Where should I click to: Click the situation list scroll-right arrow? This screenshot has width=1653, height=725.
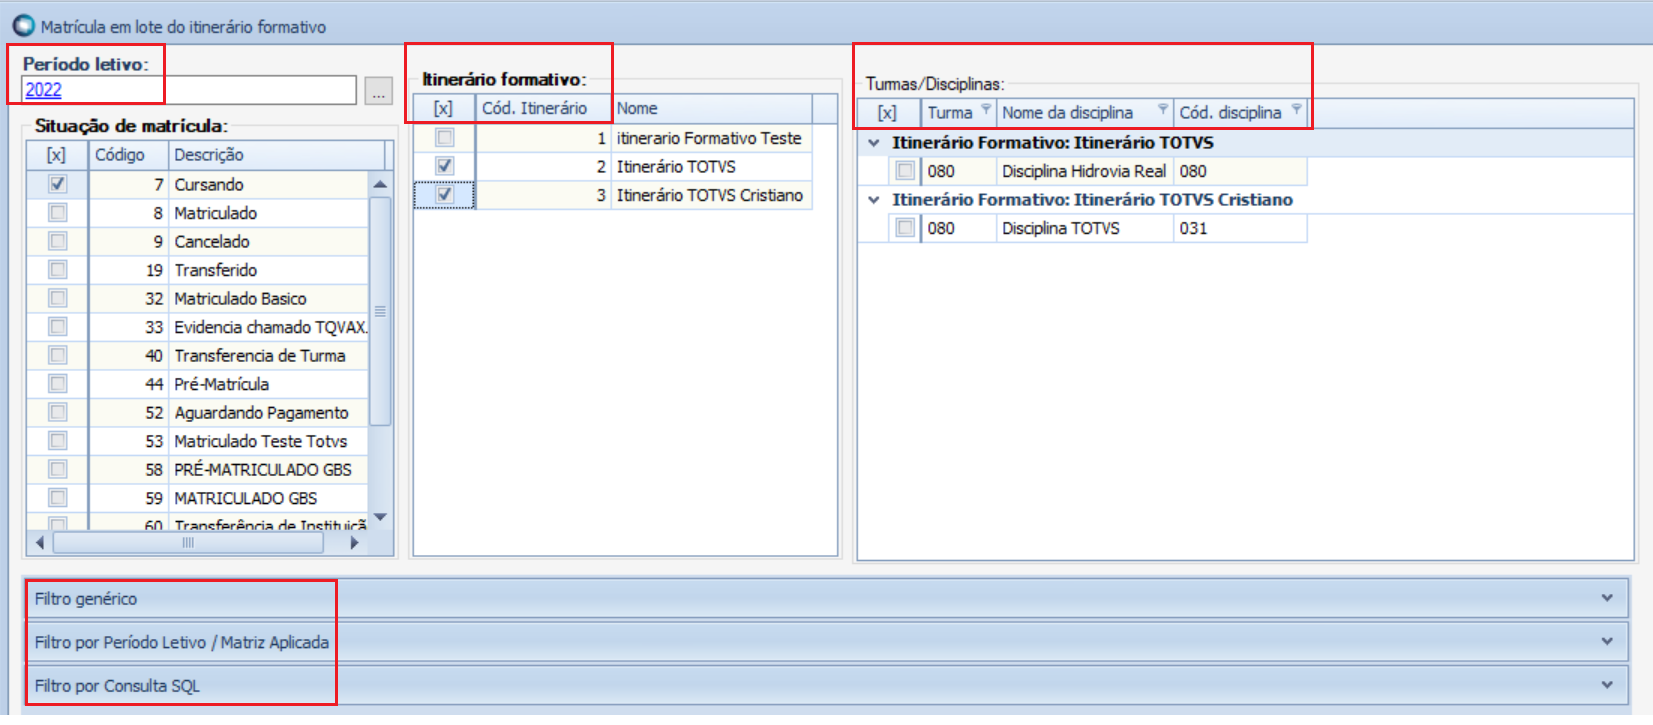pos(354,543)
